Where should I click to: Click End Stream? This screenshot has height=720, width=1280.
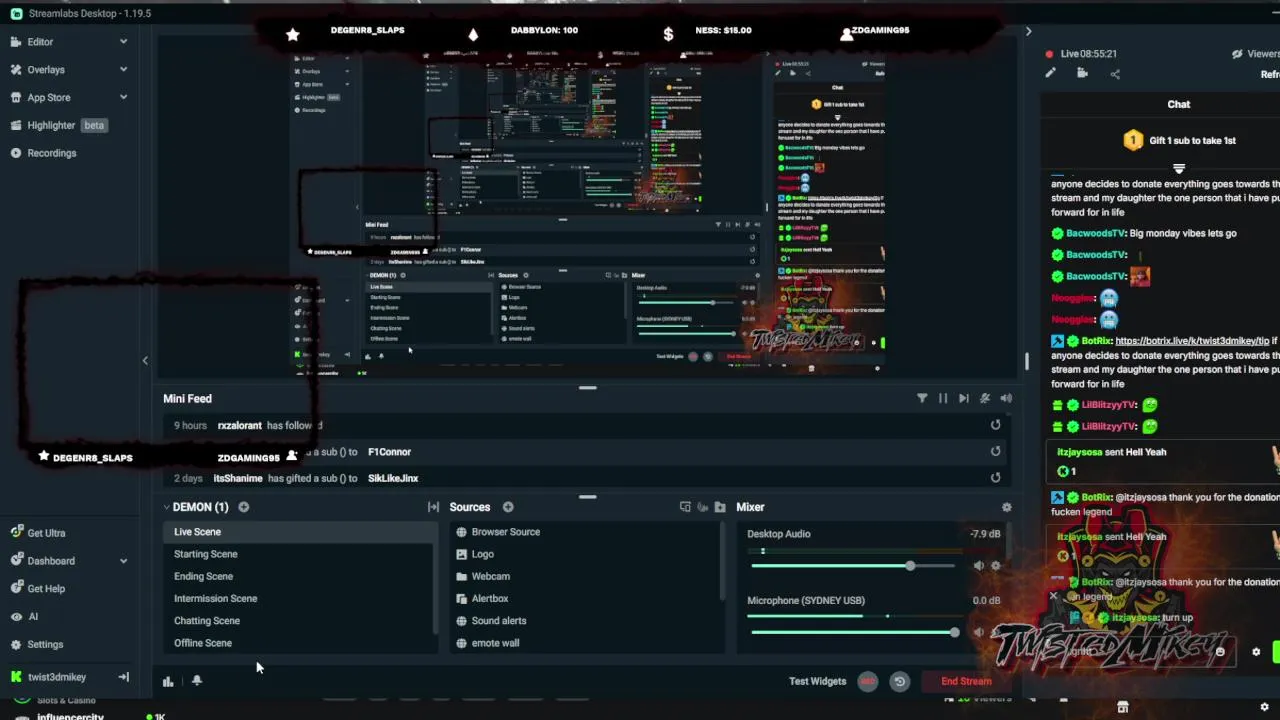[x=966, y=681]
